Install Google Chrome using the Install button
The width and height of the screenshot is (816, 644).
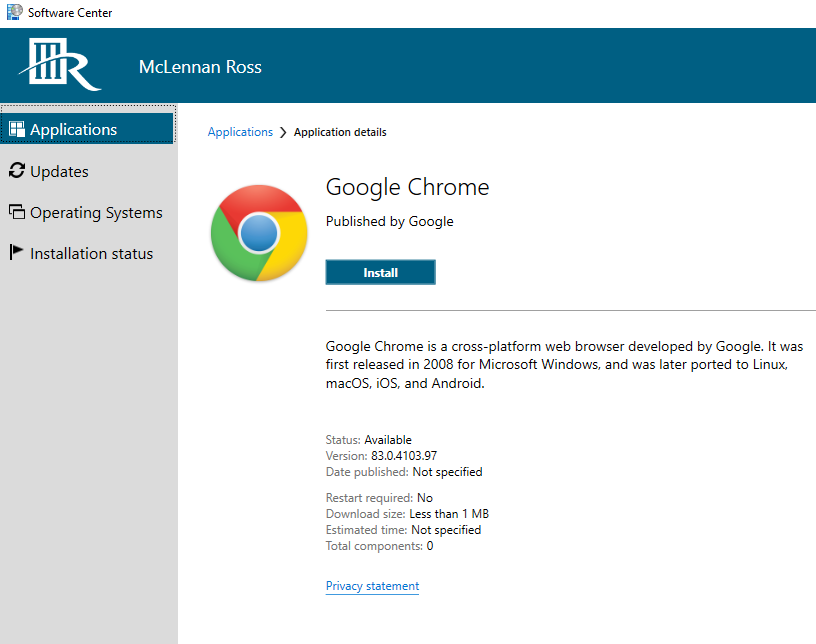click(380, 272)
